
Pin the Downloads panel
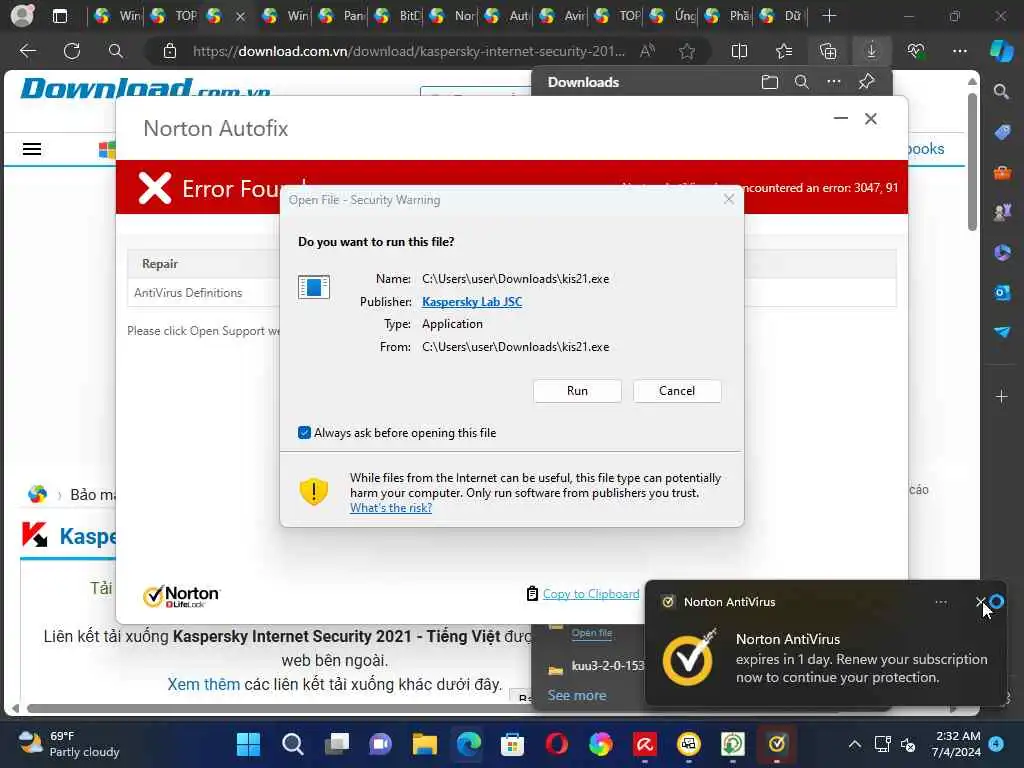[x=866, y=82]
